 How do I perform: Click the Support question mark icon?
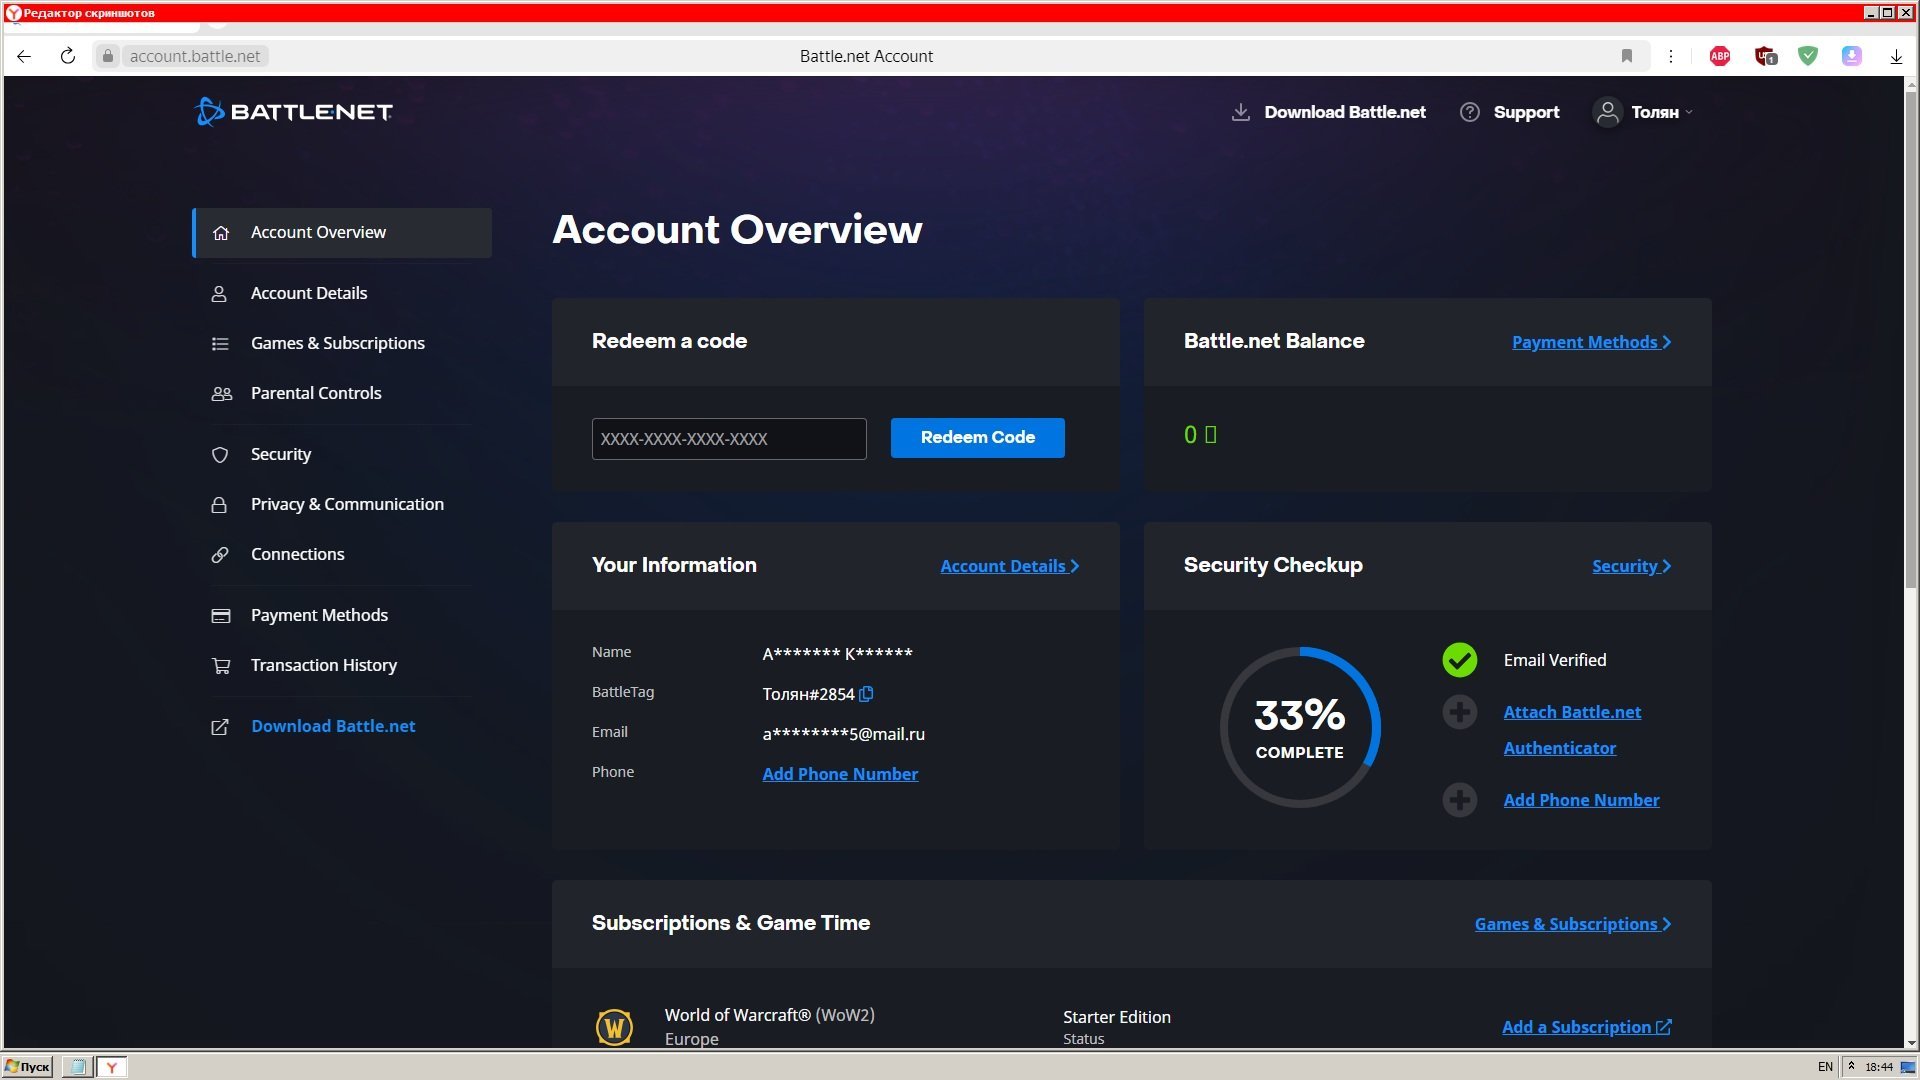coord(1469,112)
